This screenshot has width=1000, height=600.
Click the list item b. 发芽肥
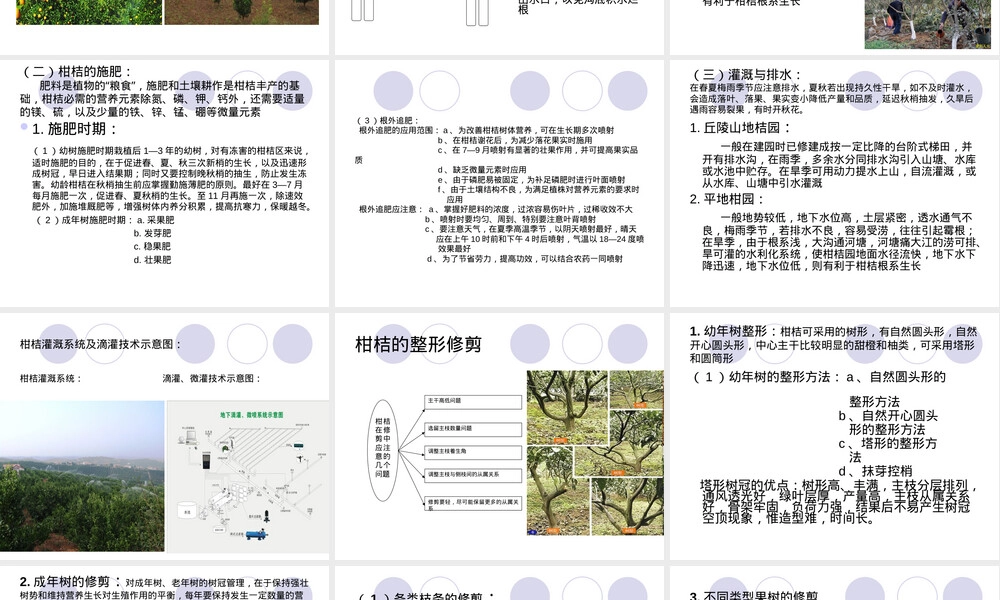152,233
